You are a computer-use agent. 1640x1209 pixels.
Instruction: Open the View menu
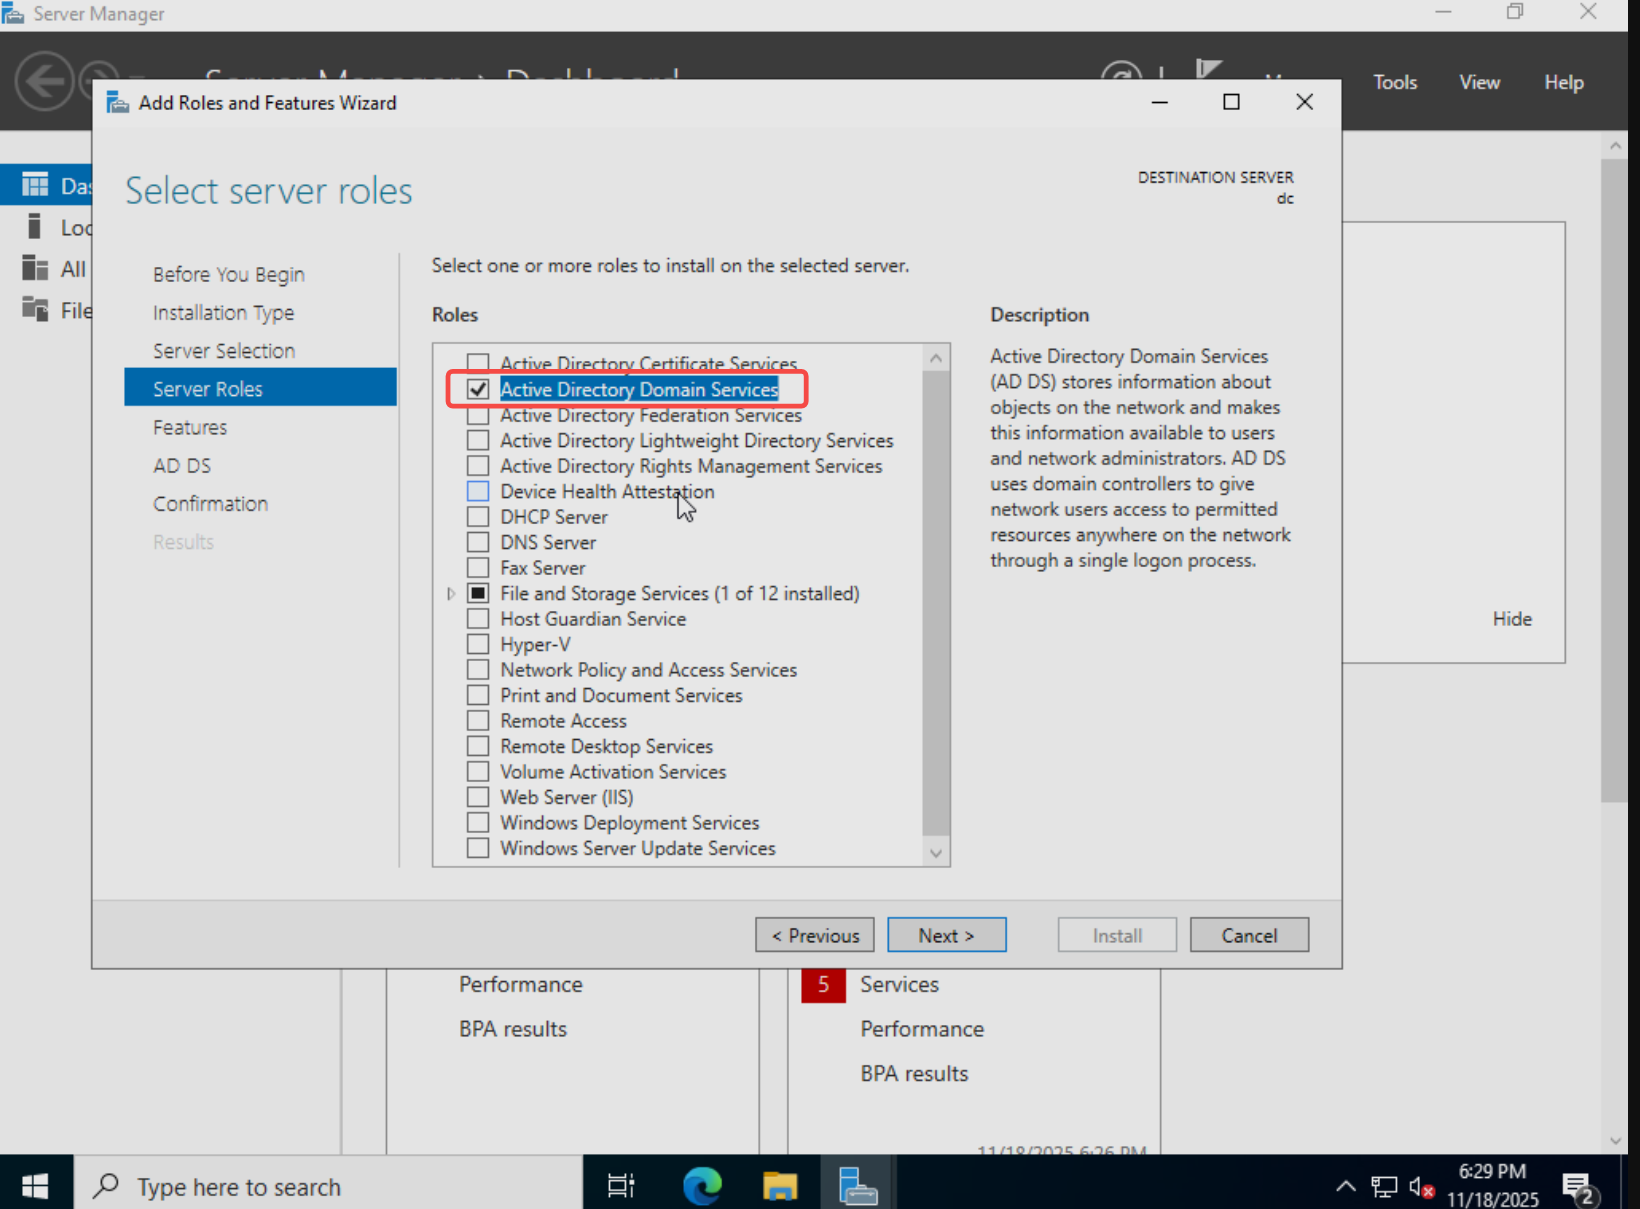(1479, 82)
